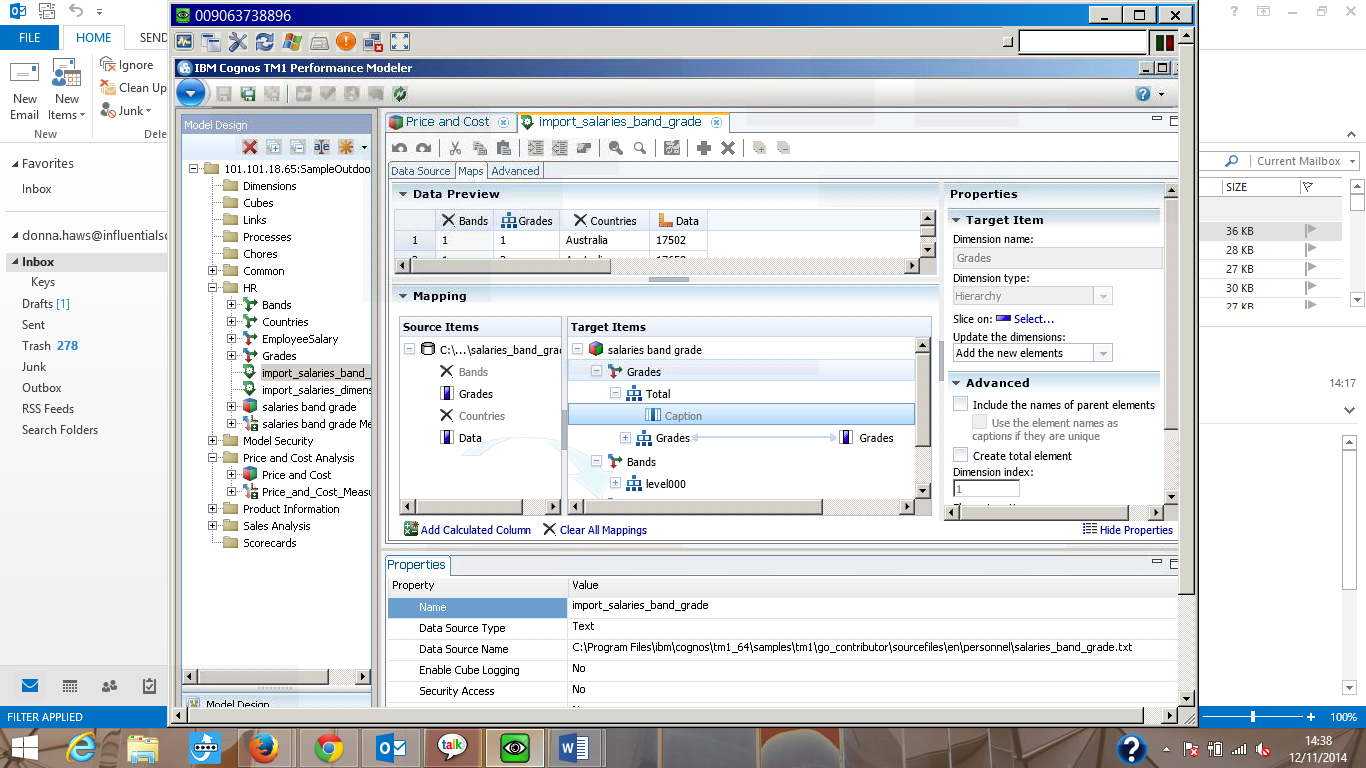Open Firefox from the taskbar
This screenshot has width=1366, height=768.
tap(264, 747)
